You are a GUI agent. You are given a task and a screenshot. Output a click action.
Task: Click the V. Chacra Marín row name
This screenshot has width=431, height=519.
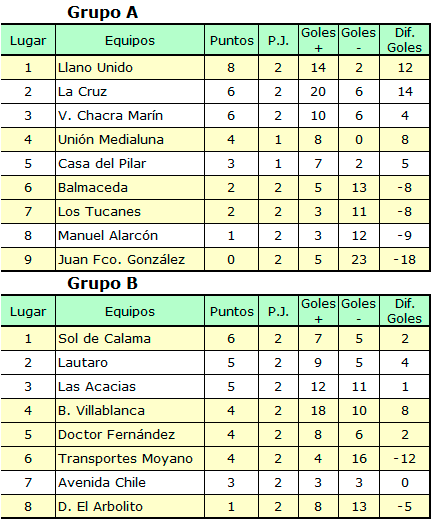tap(110, 116)
